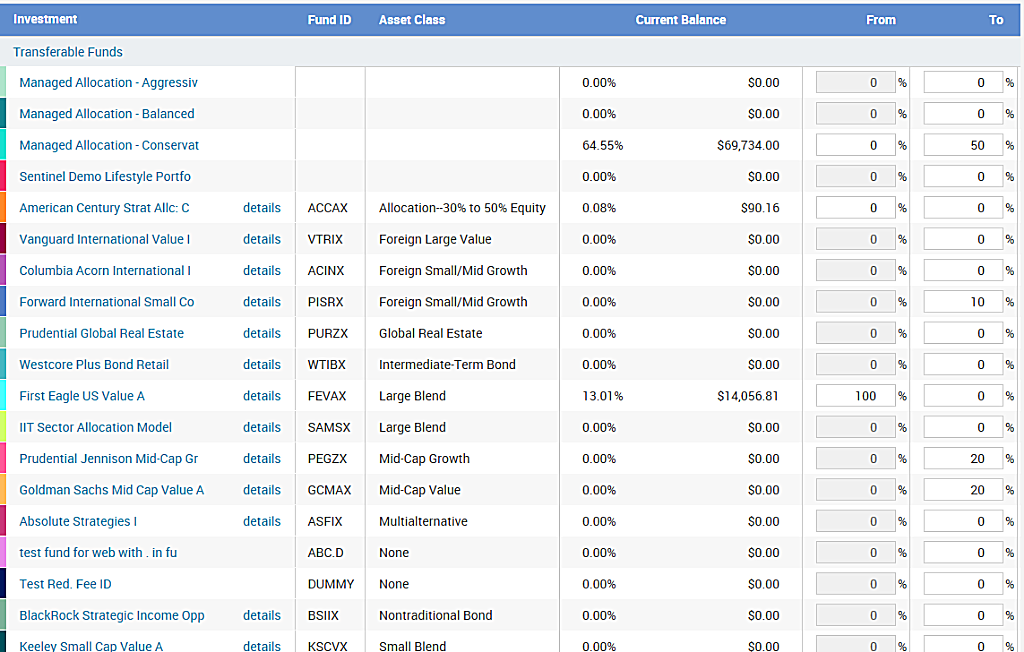Click the Asset Class column header
This screenshot has height=652, width=1024.
[x=412, y=20]
